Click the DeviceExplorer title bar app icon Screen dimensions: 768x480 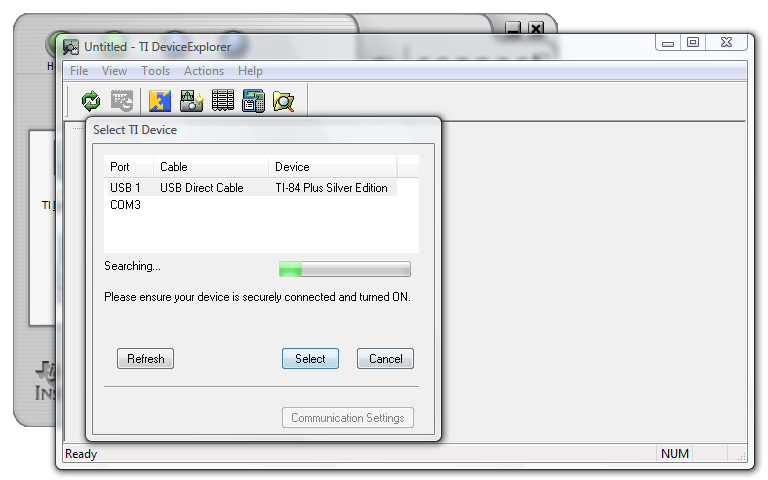[x=71, y=47]
